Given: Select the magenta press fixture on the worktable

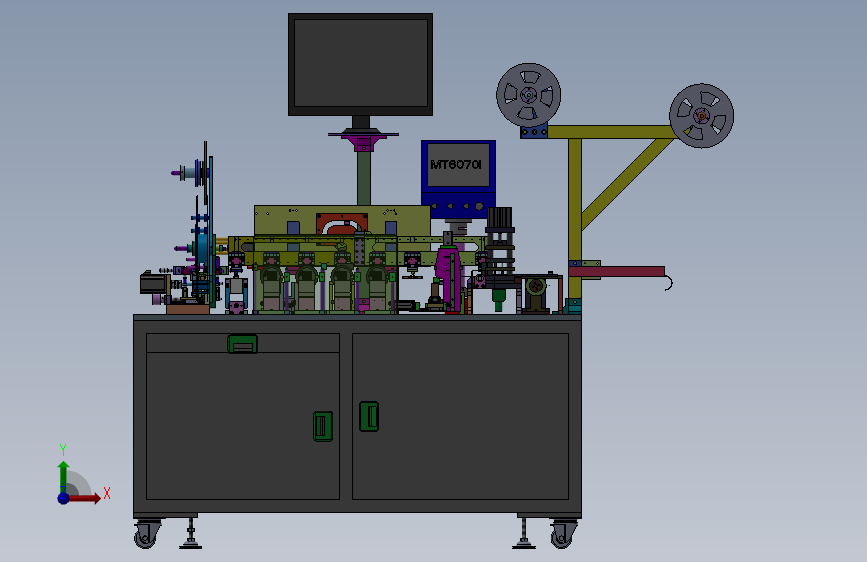Looking at the screenshot, I should click(x=450, y=279).
